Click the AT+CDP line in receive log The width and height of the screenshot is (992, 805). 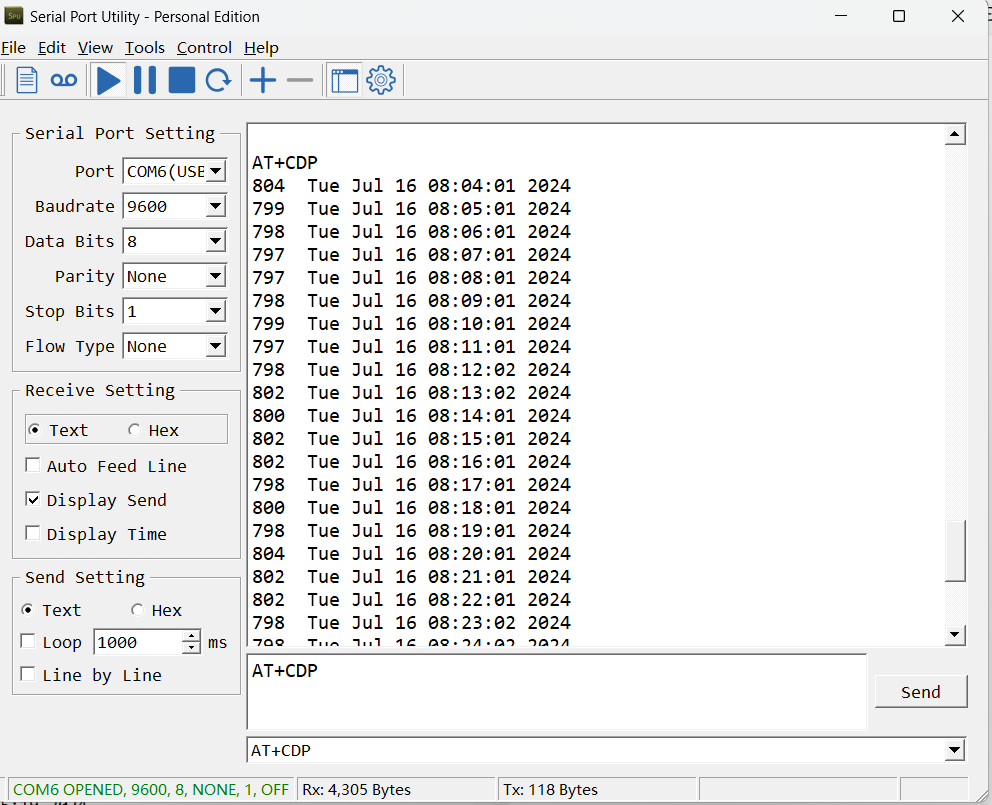pyautogui.click(x=285, y=163)
